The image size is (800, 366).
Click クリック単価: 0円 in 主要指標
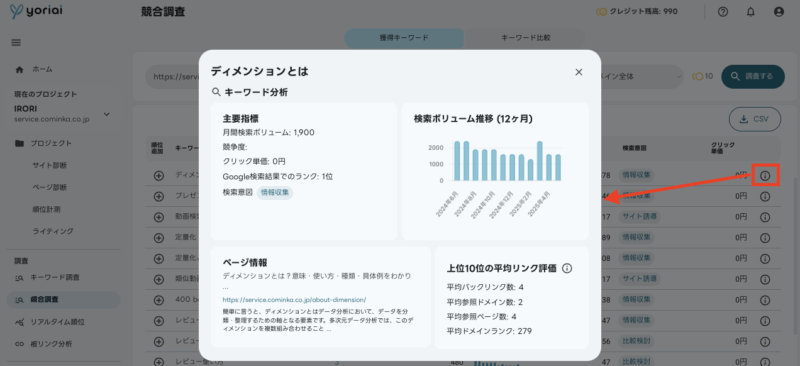[x=254, y=162]
